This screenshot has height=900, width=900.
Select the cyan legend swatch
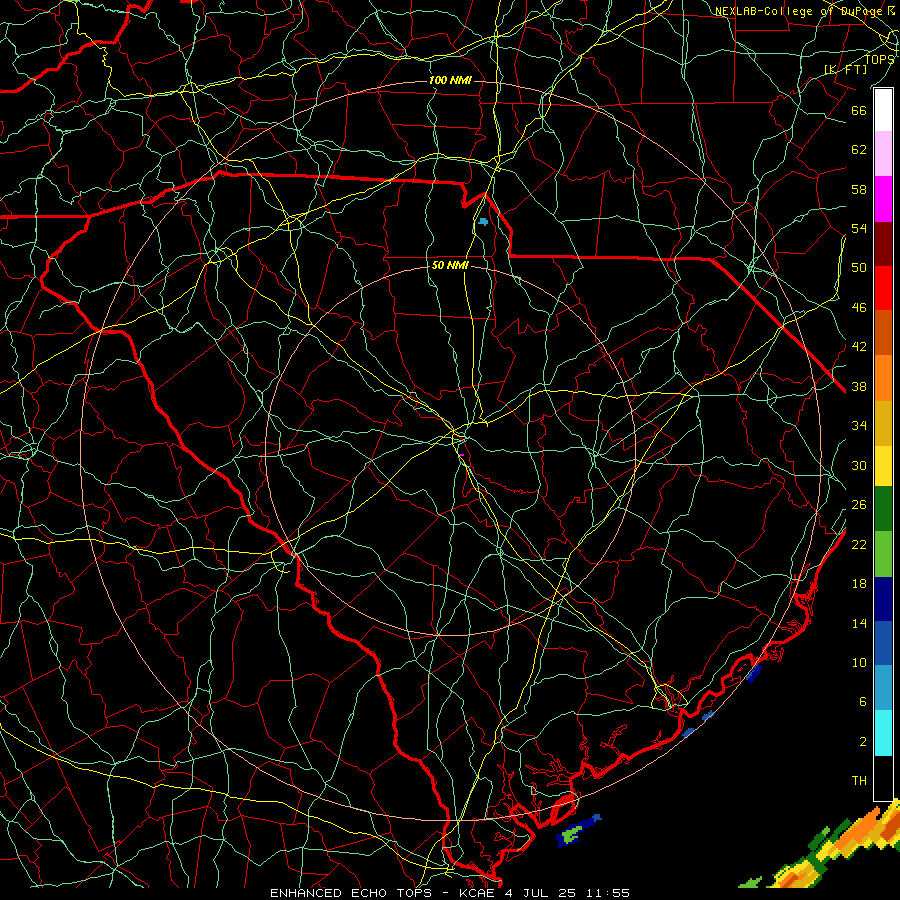tap(883, 733)
